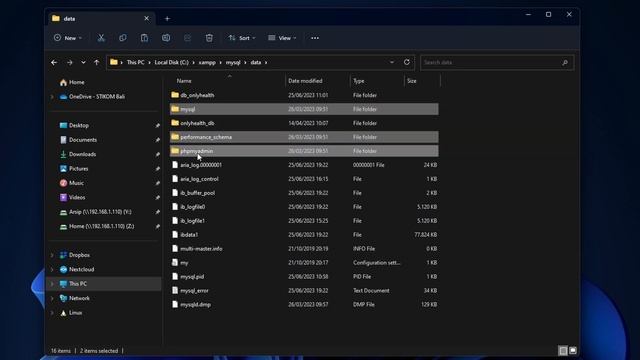This screenshot has height=360, width=640.
Task: Open the View options dropdown
Action: (282, 38)
